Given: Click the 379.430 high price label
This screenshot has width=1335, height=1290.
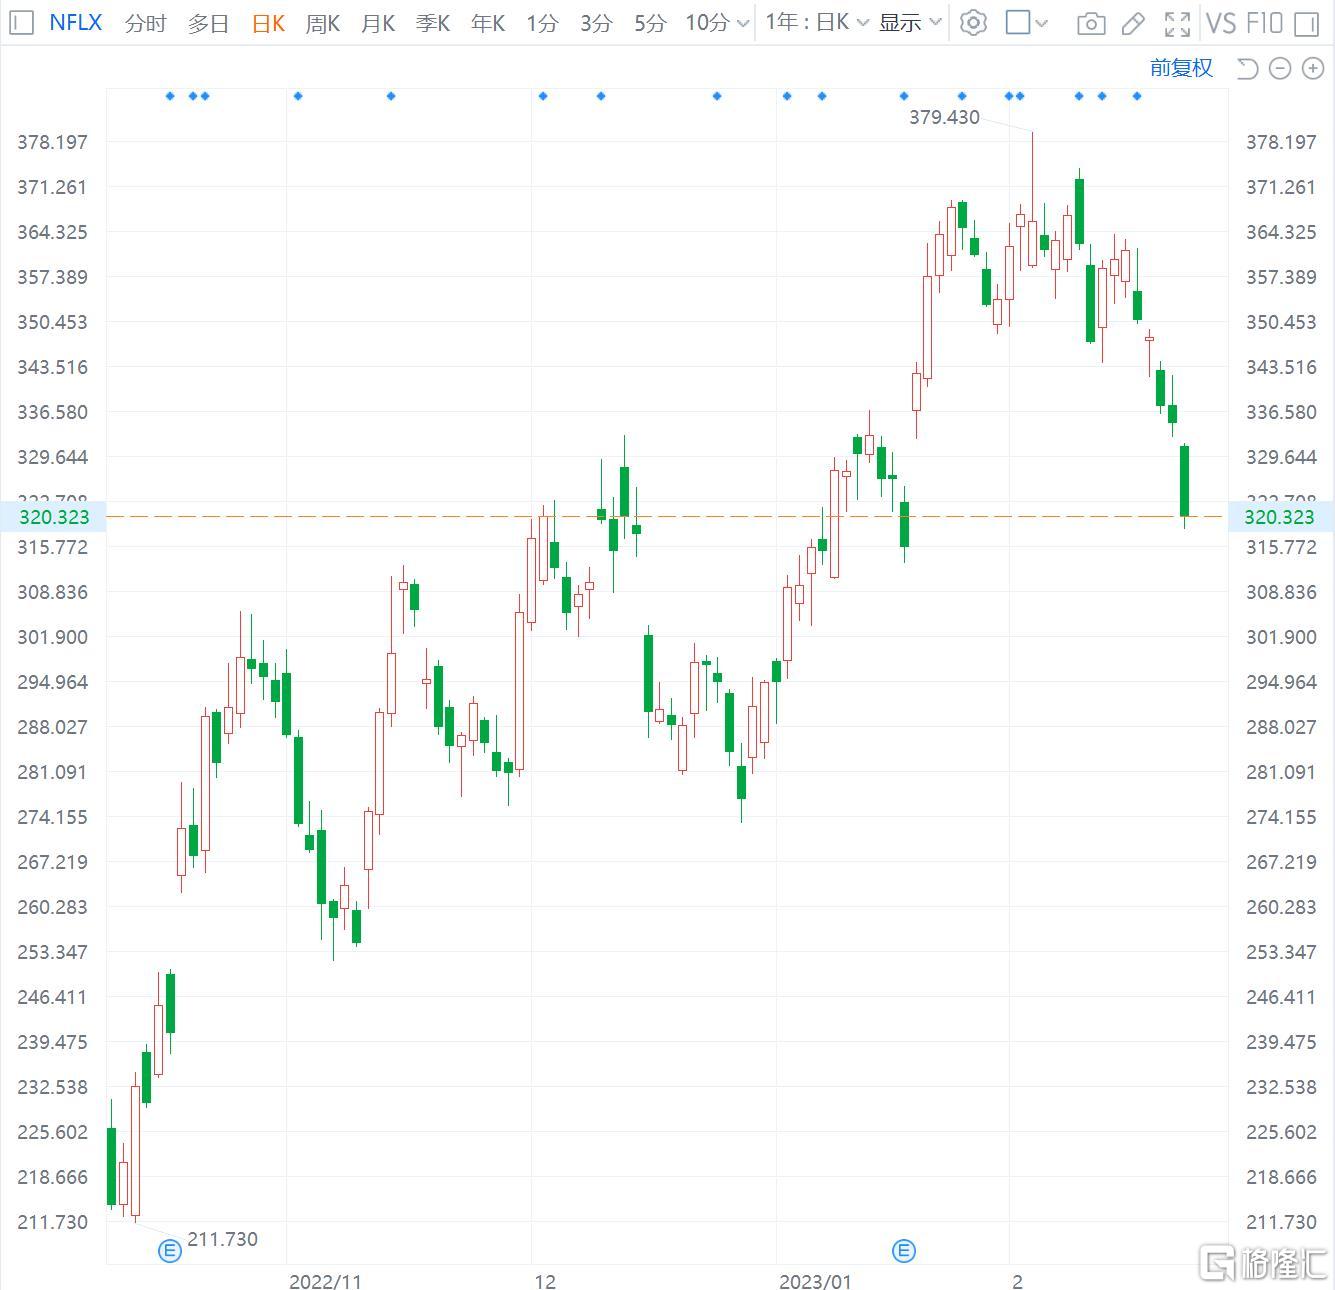Looking at the screenshot, I should click(x=944, y=117).
